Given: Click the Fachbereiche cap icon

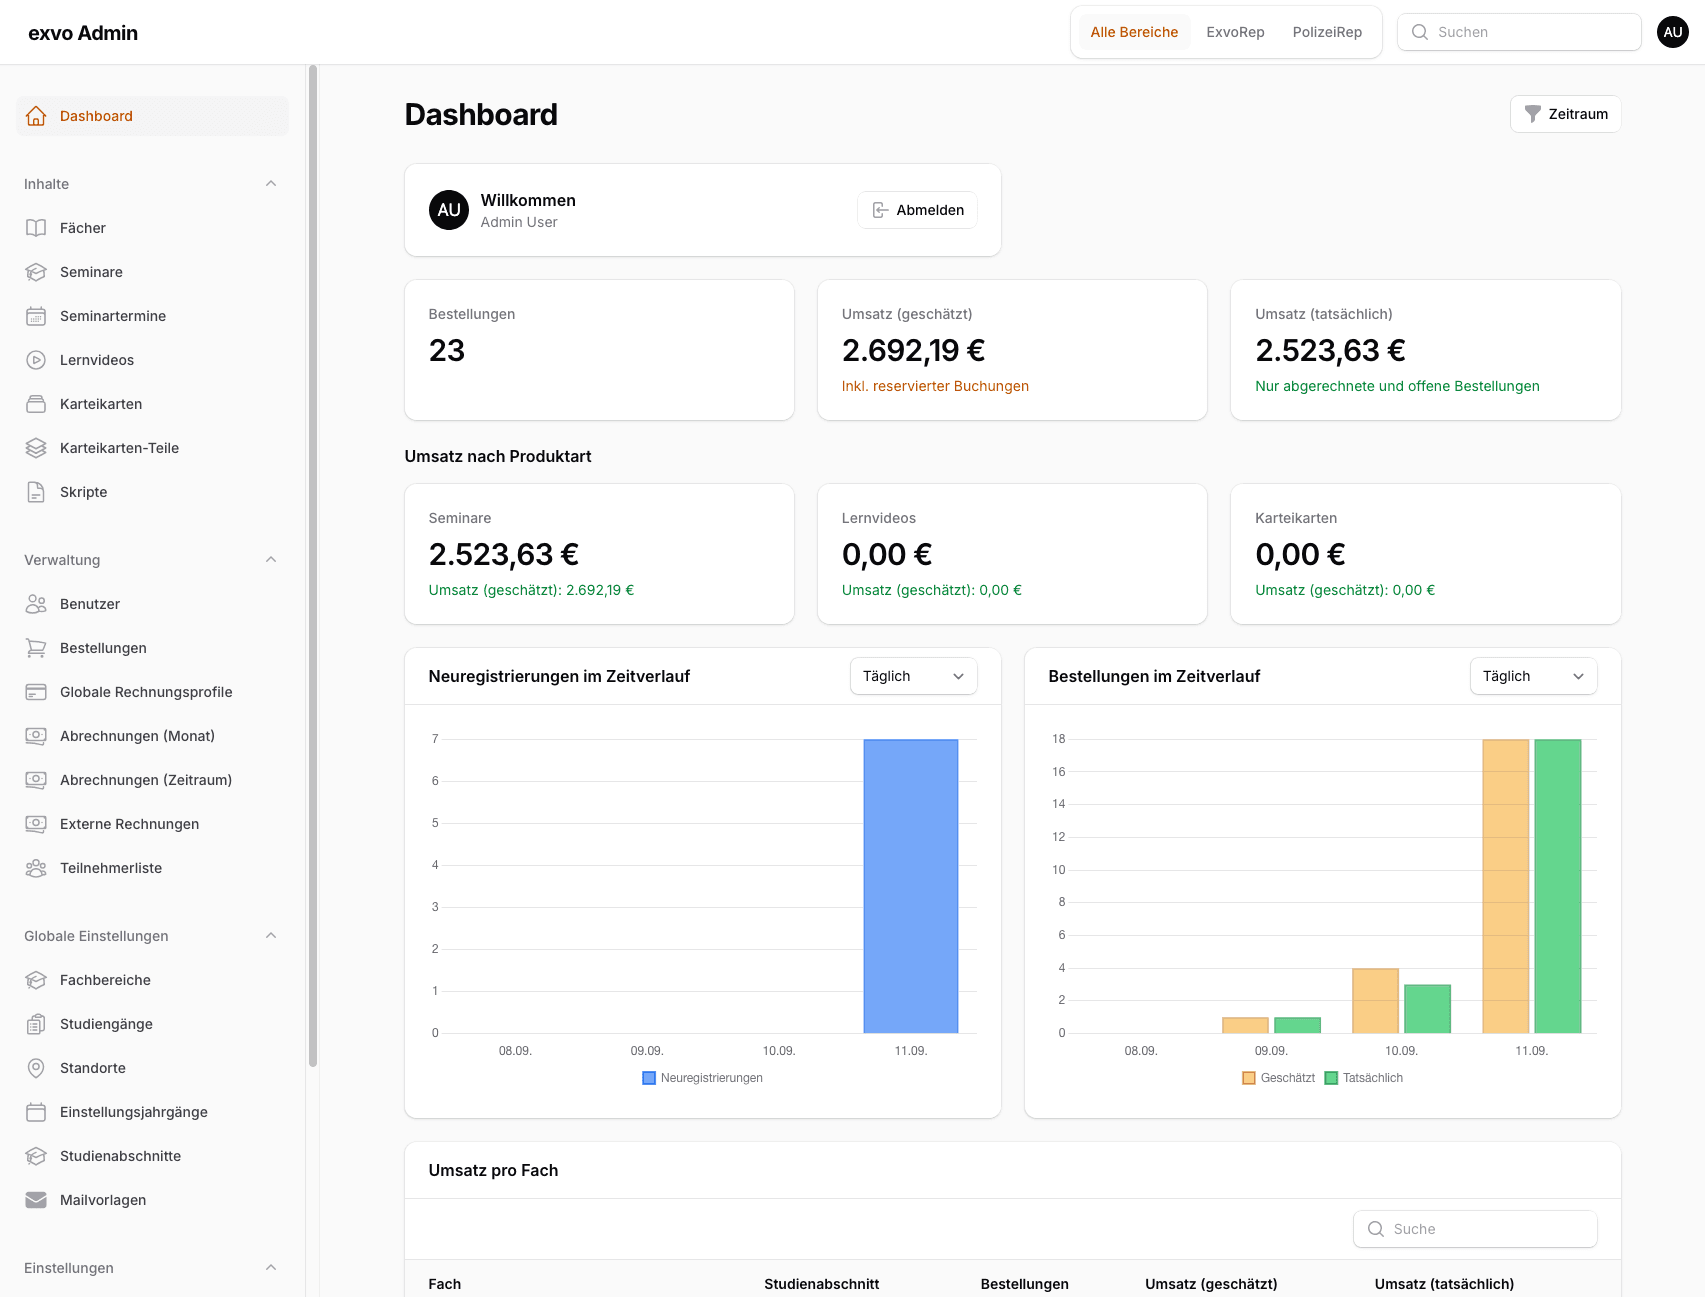Looking at the screenshot, I should pos(36,980).
